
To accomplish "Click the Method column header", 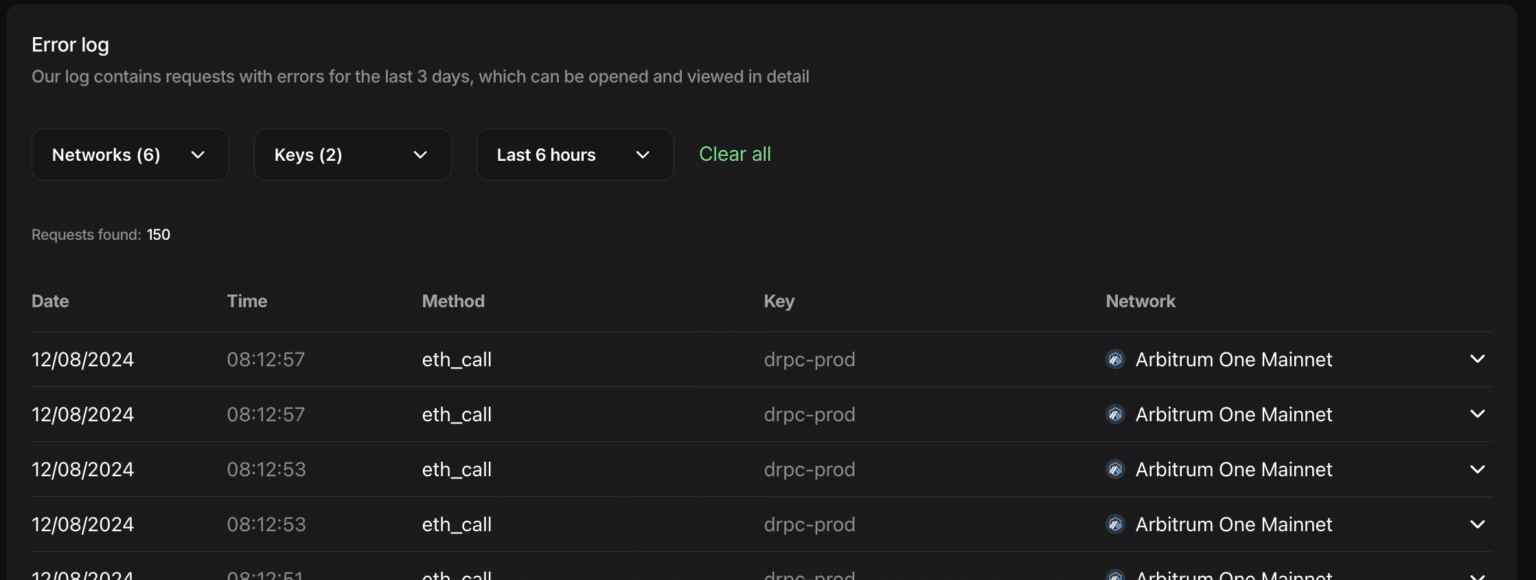I will click(x=453, y=301).
